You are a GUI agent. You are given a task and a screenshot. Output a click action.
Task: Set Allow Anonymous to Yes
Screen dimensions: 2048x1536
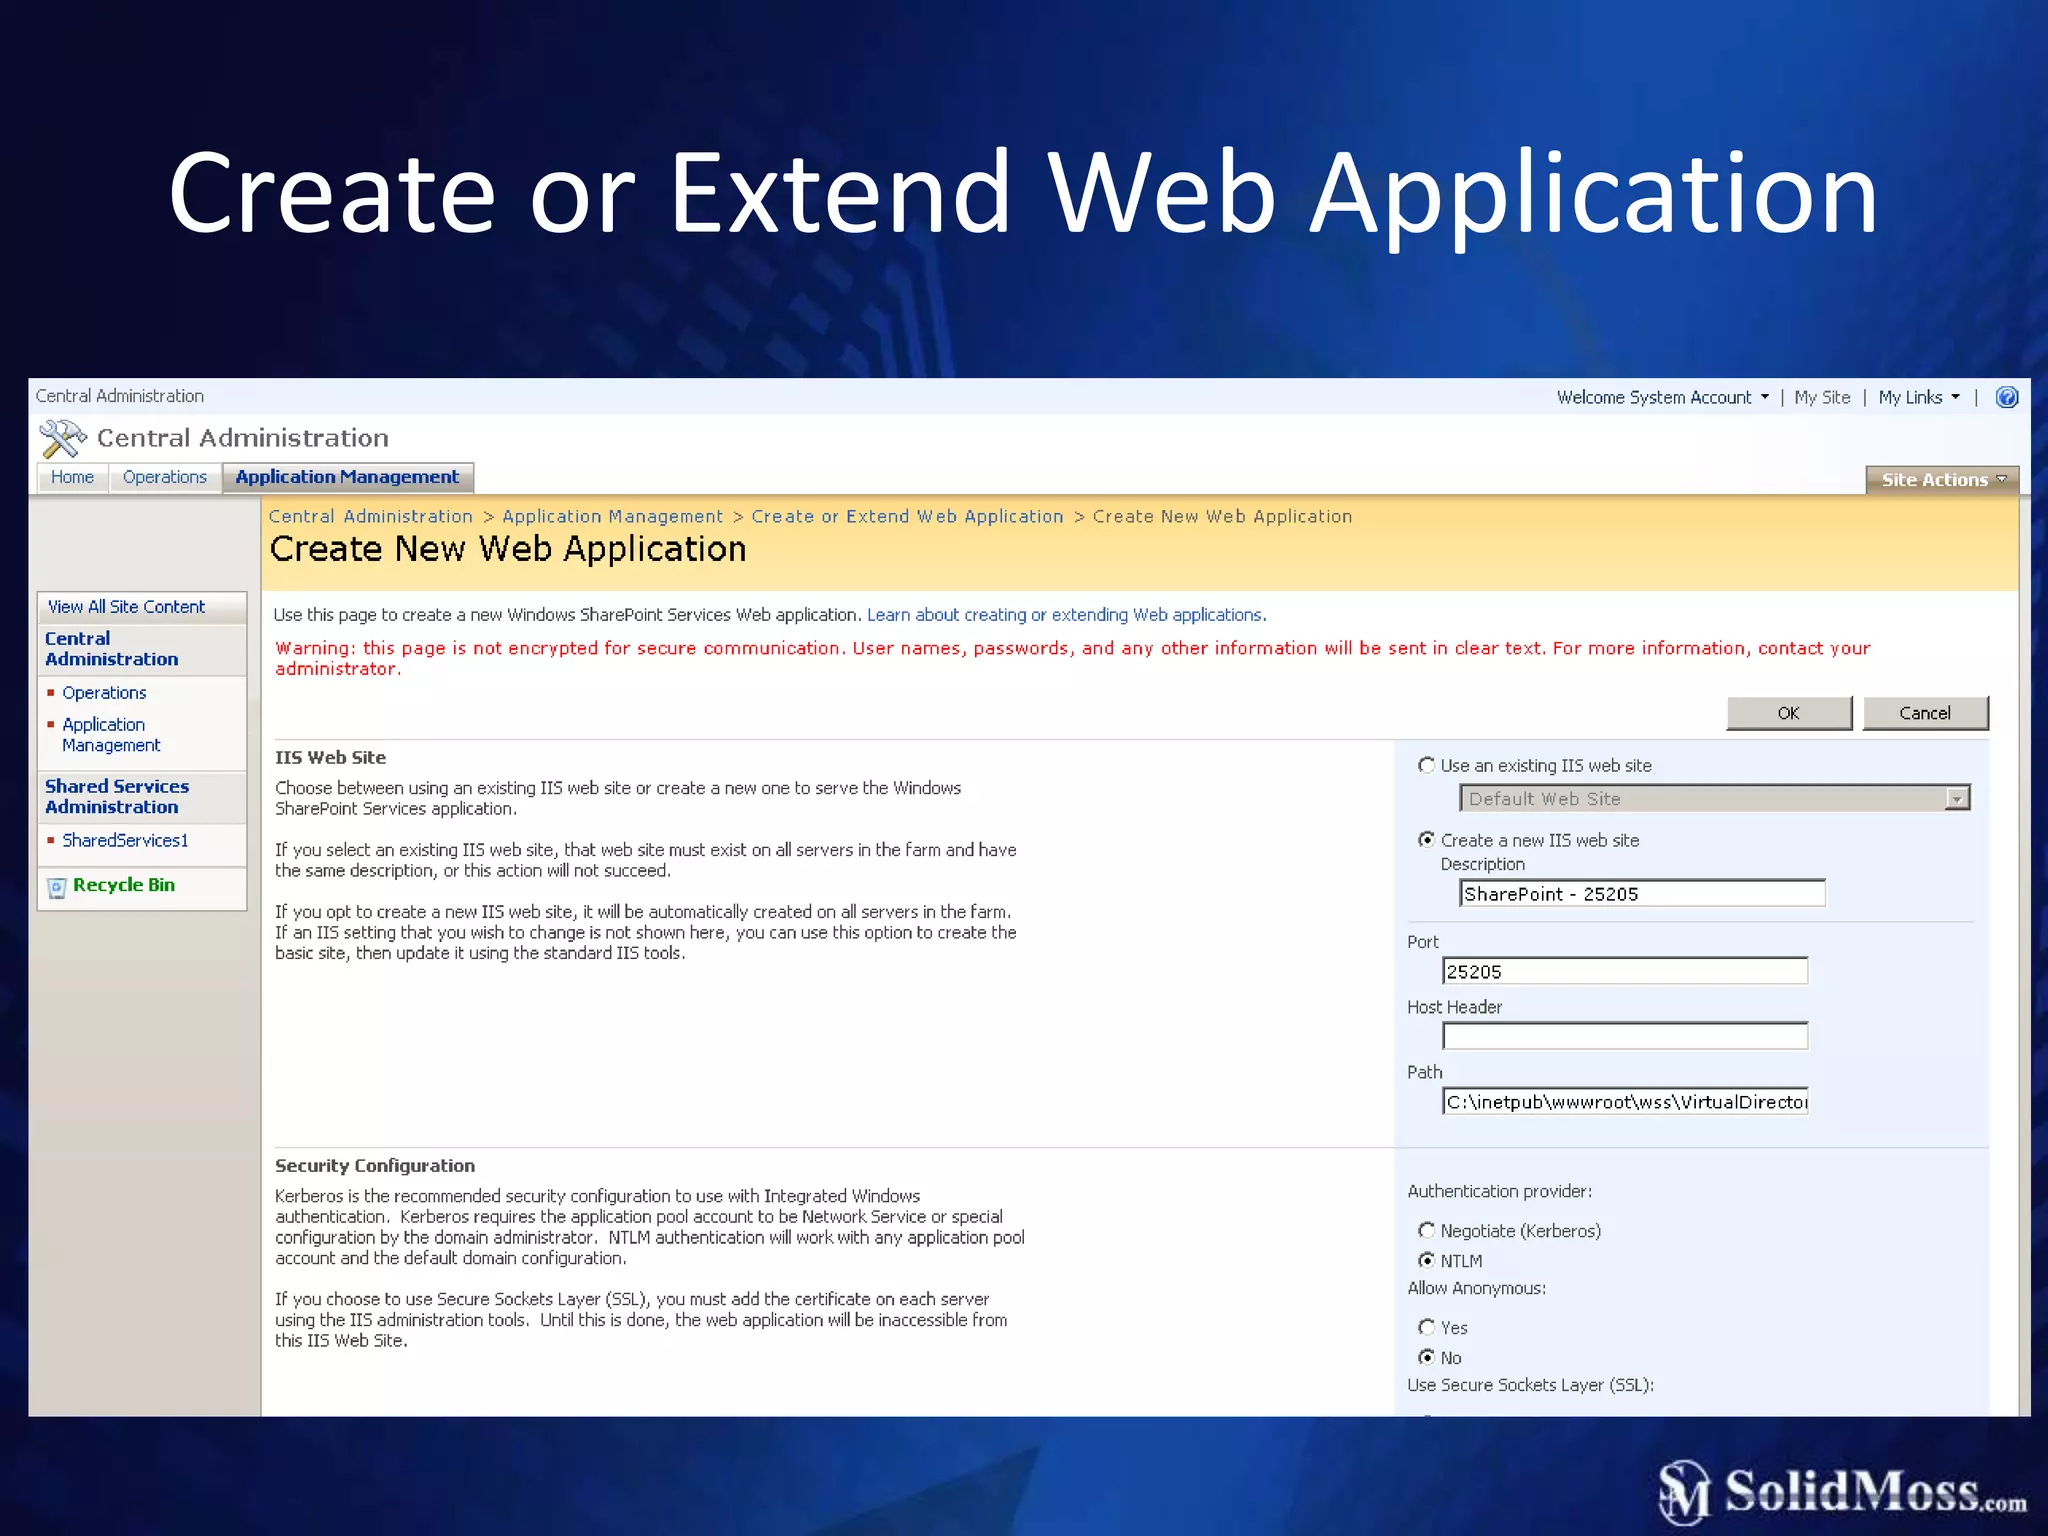(1426, 1327)
